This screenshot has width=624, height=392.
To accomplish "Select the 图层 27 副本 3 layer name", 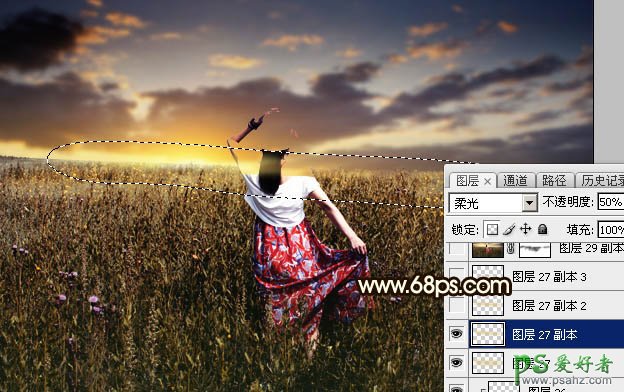I will tap(549, 277).
